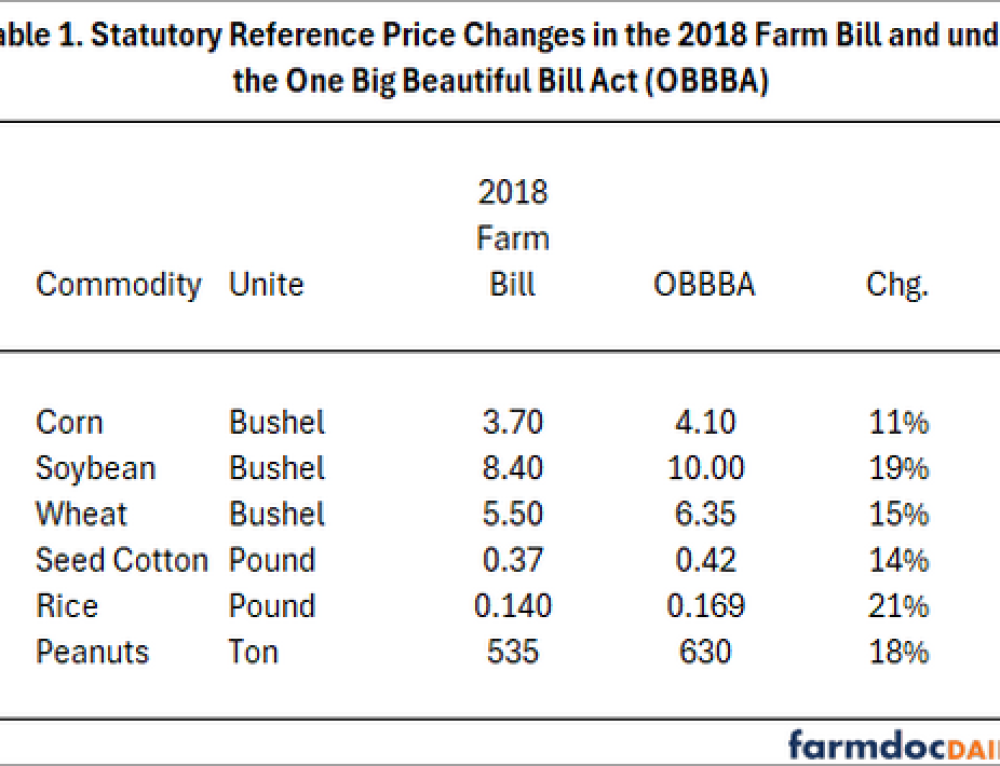The width and height of the screenshot is (1000, 766).
Task: Click Rice's 21% change value
Action: click(x=897, y=606)
